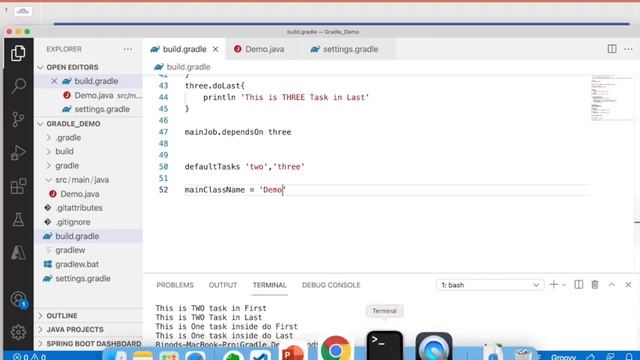Show notifications bell in status bar
The image size is (640, 360).
pyautogui.click(x=629, y=357)
